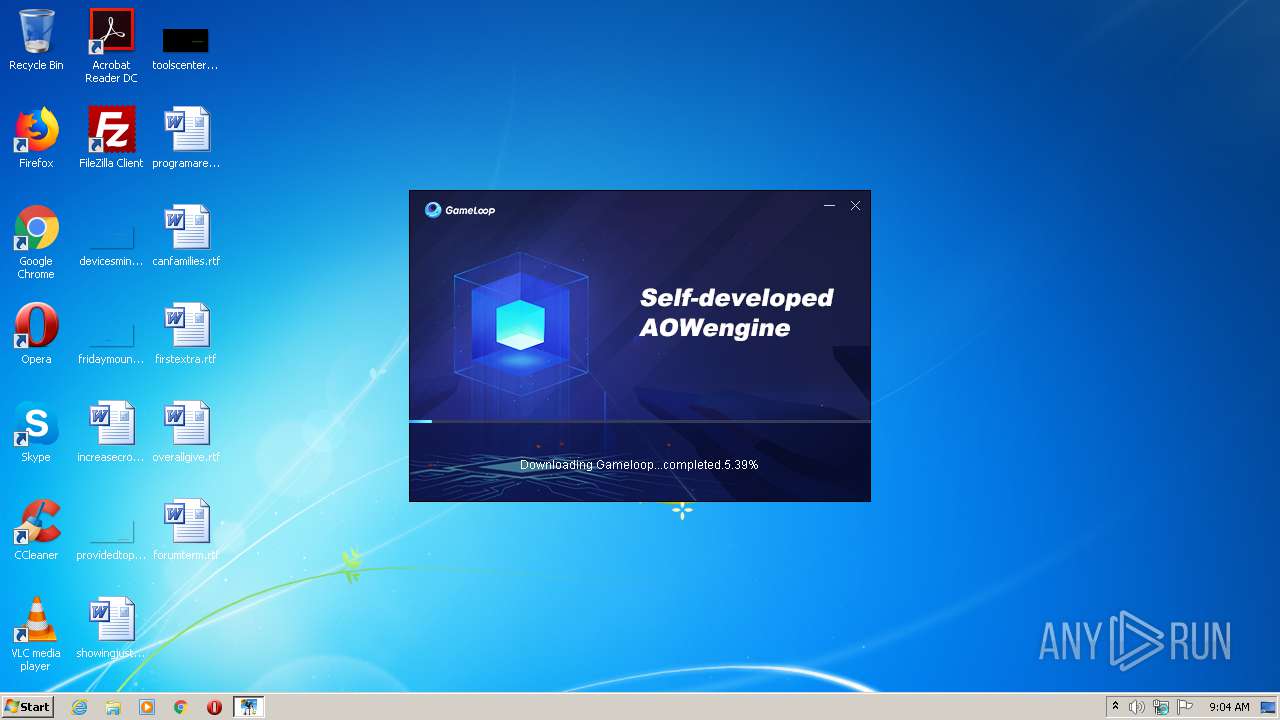Open canfamilies.rtf document

[186, 236]
